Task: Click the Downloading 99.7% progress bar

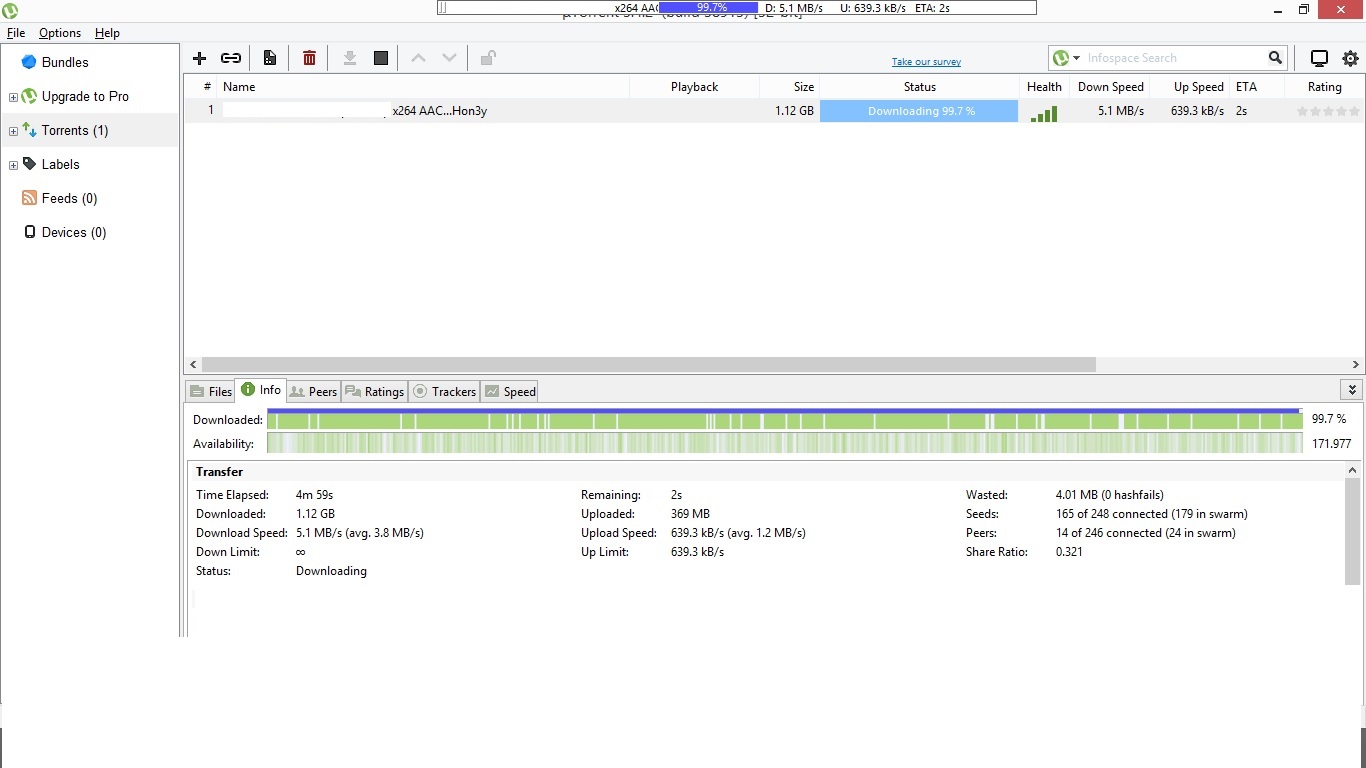Action: coord(919,111)
